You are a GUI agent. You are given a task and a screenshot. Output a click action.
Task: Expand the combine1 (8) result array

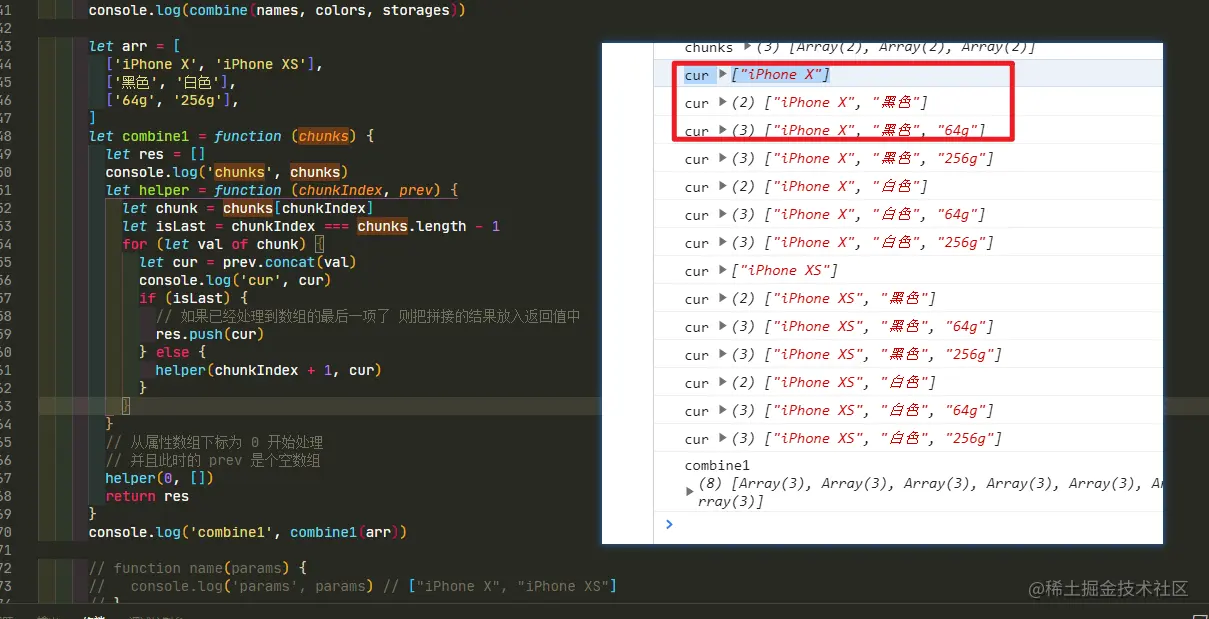tap(690, 491)
